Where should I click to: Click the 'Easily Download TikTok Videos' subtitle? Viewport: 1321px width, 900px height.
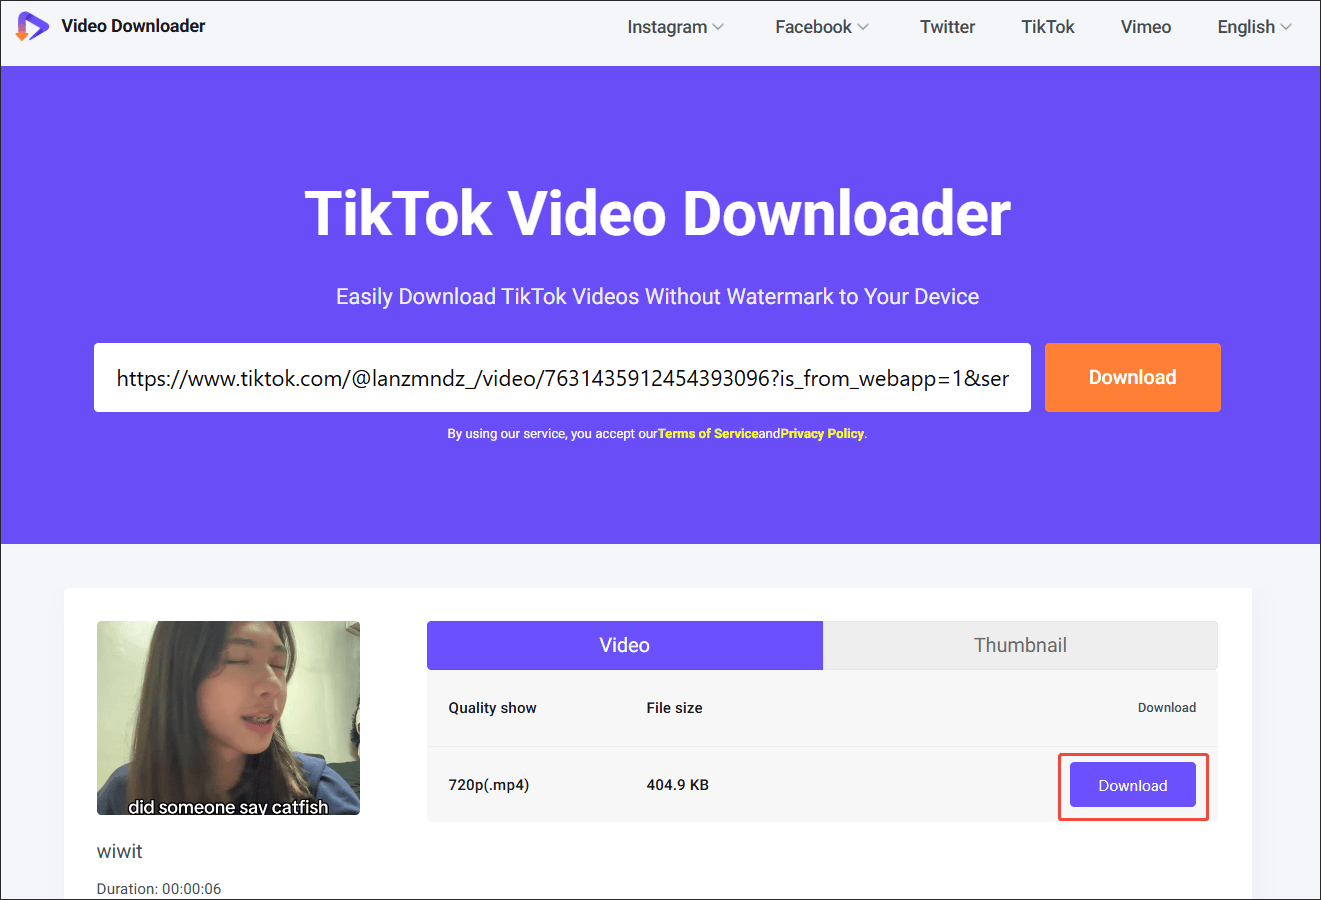658,297
